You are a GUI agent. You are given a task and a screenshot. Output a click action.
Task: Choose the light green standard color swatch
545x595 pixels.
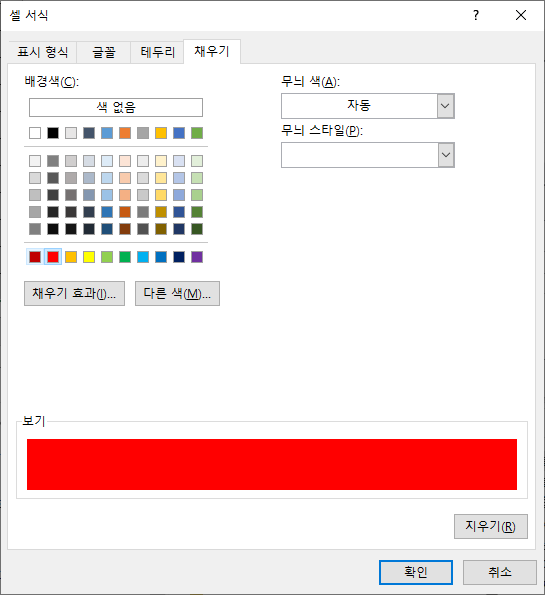coord(107,257)
